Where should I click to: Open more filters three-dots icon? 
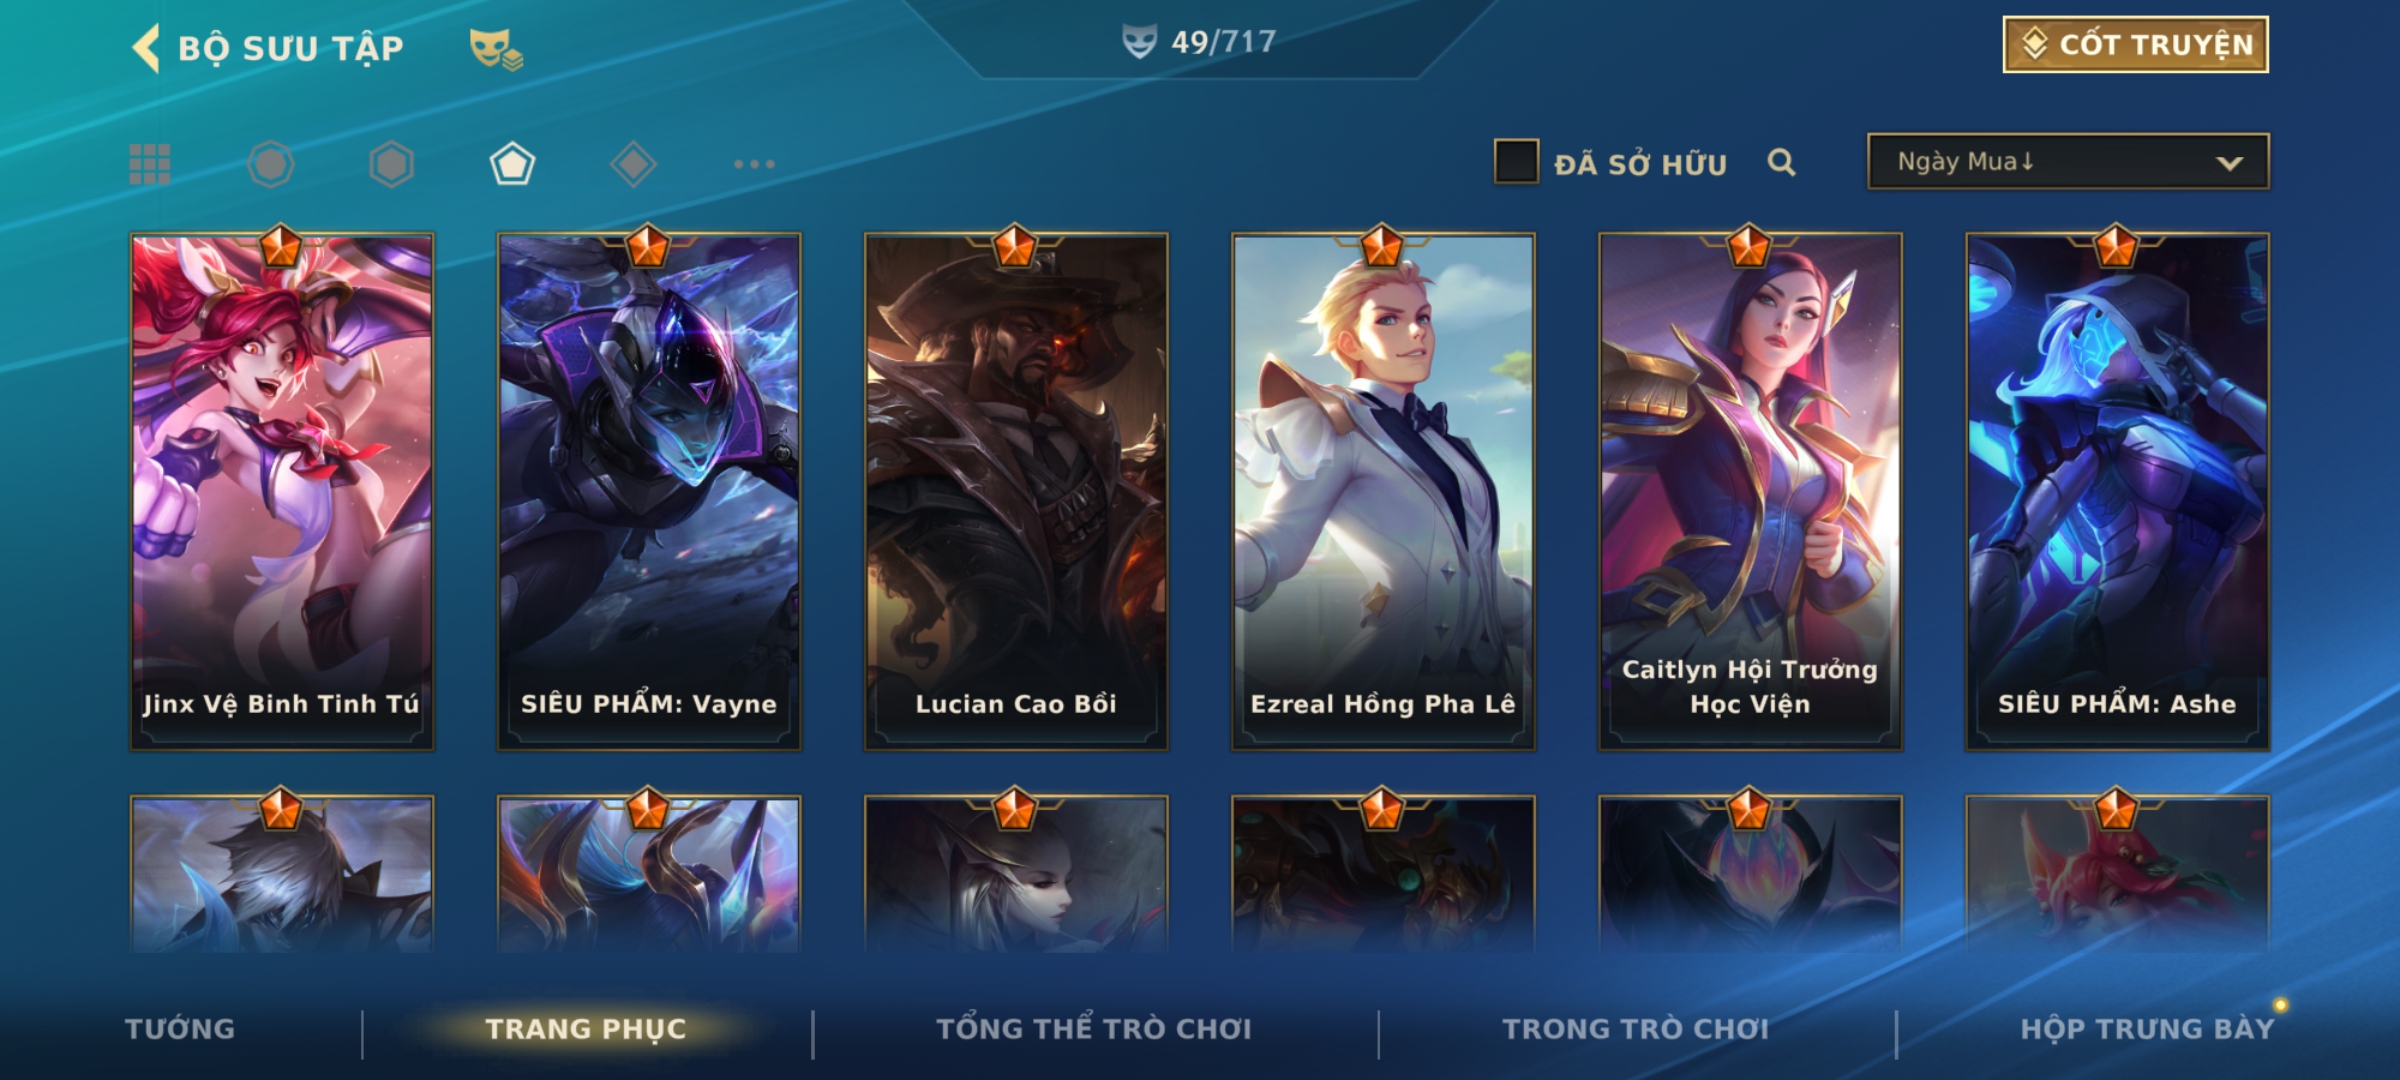[754, 164]
